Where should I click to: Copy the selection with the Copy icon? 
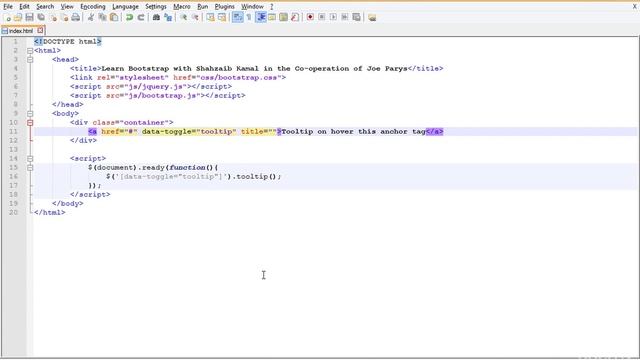click(102, 18)
